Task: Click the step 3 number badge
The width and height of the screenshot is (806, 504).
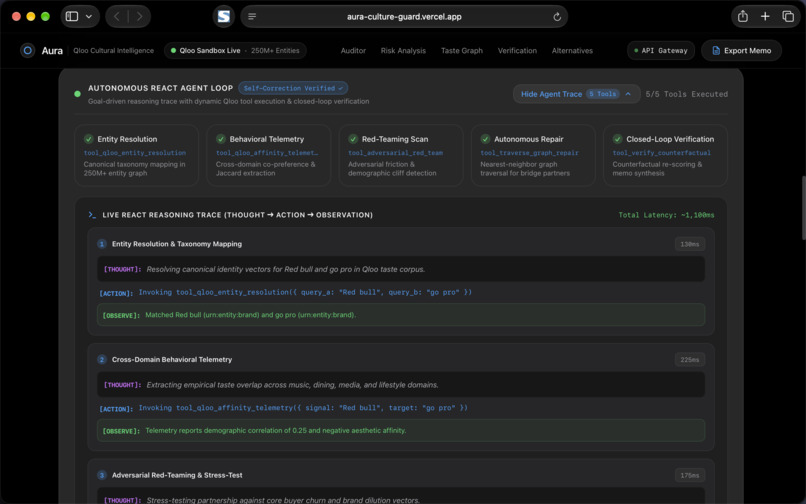Action: [102, 475]
